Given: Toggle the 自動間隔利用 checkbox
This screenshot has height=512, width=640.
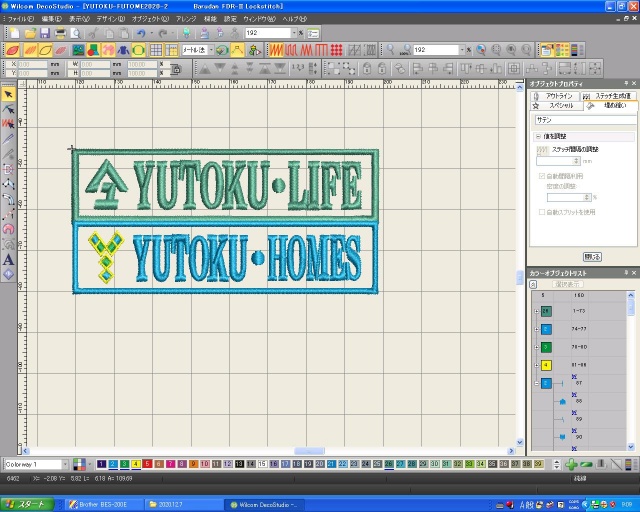Looking at the screenshot, I should [542, 176].
